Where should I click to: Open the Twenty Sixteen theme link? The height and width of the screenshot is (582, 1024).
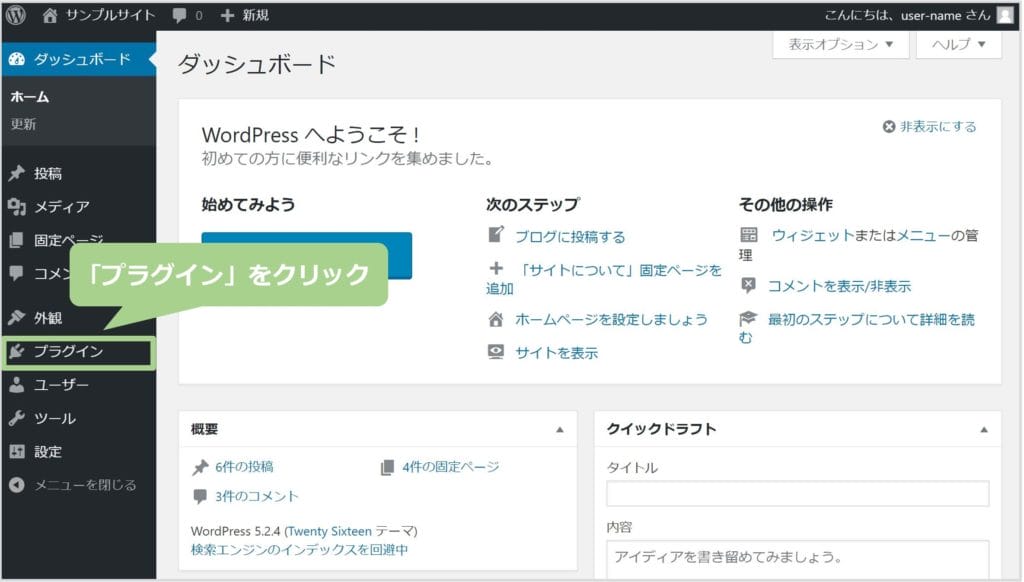tap(328, 531)
